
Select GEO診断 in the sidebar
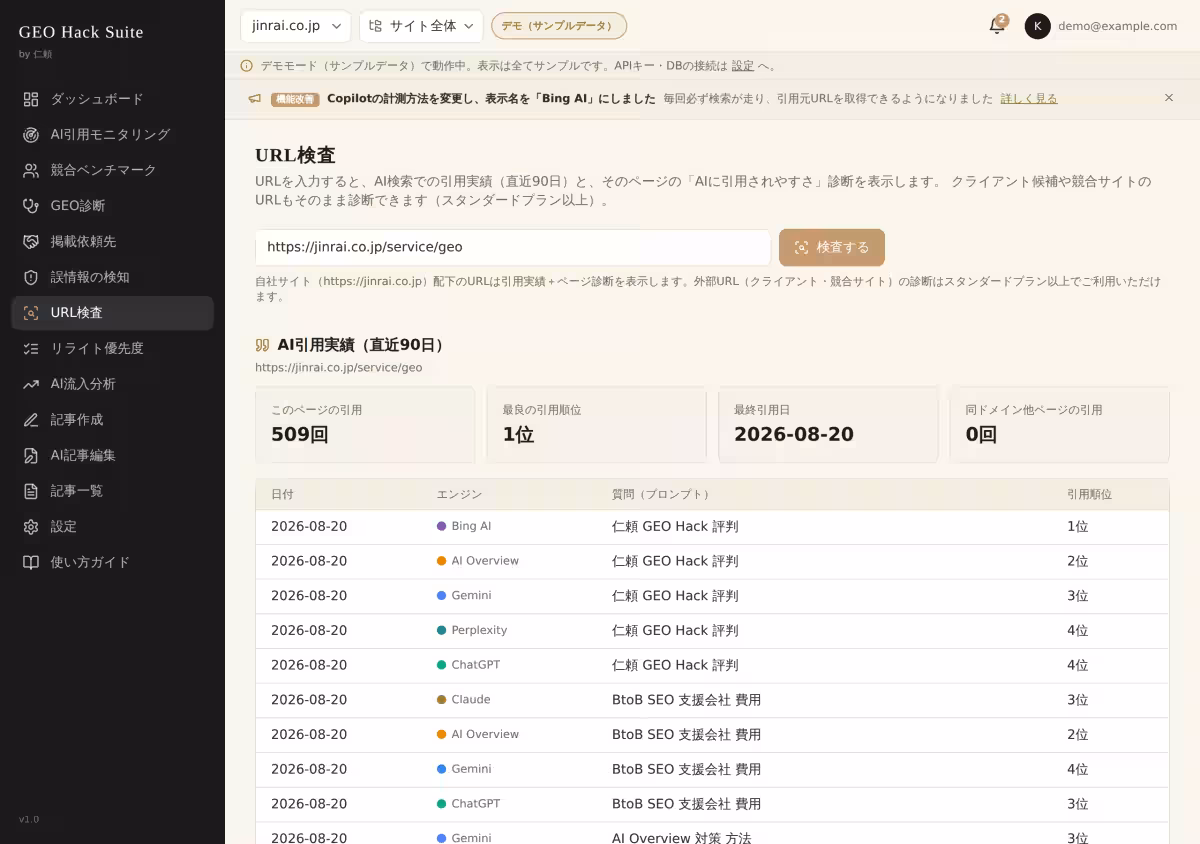click(x=112, y=206)
